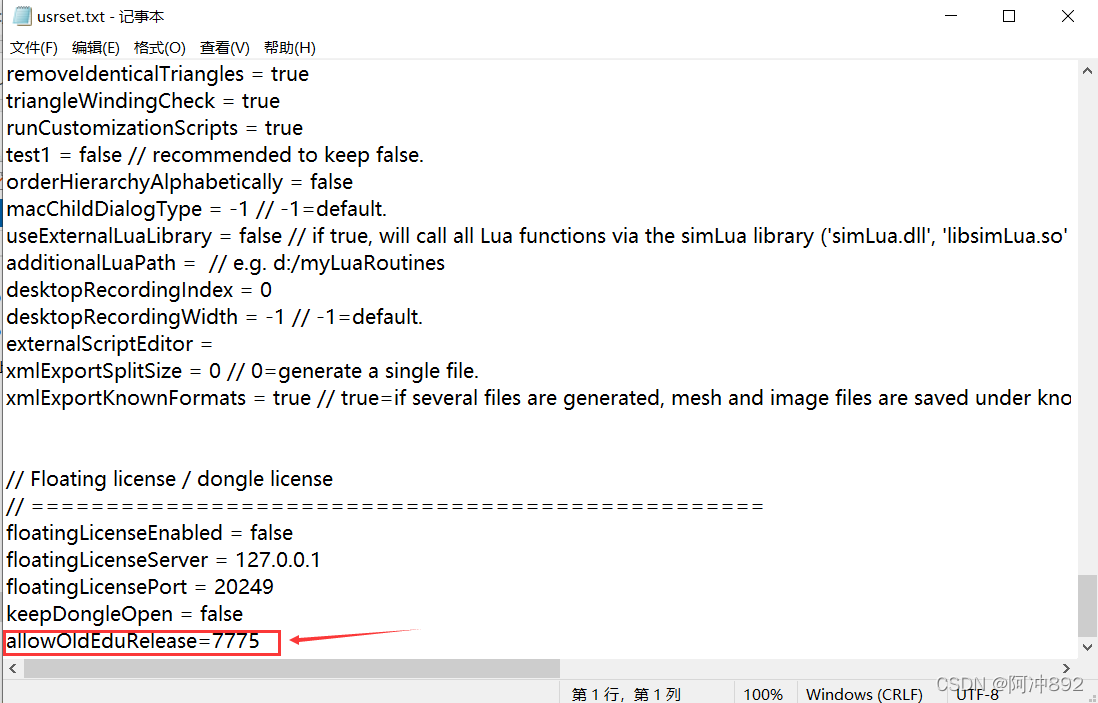Click the line floatingLicensePort = 20249
Image resolution: width=1098 pixels, height=703 pixels.
coord(140,587)
